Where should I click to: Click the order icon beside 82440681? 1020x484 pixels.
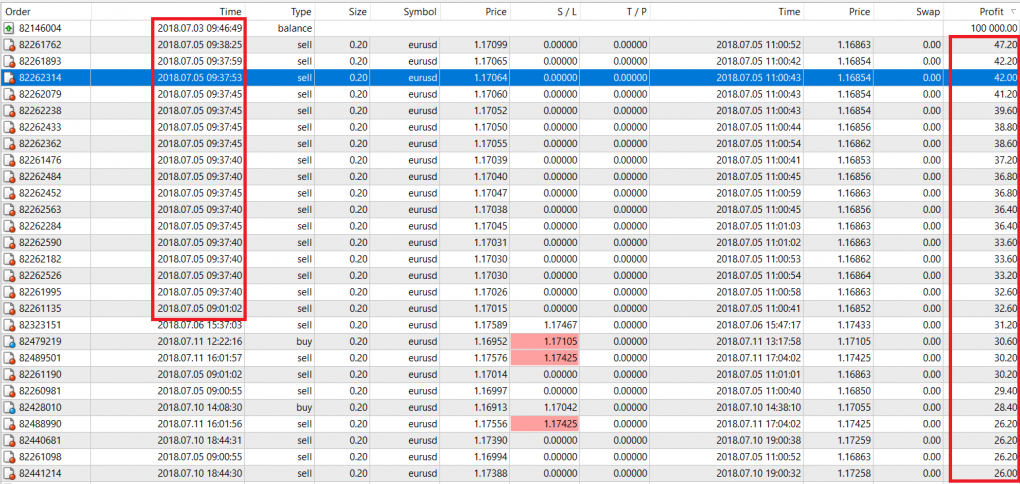point(8,440)
